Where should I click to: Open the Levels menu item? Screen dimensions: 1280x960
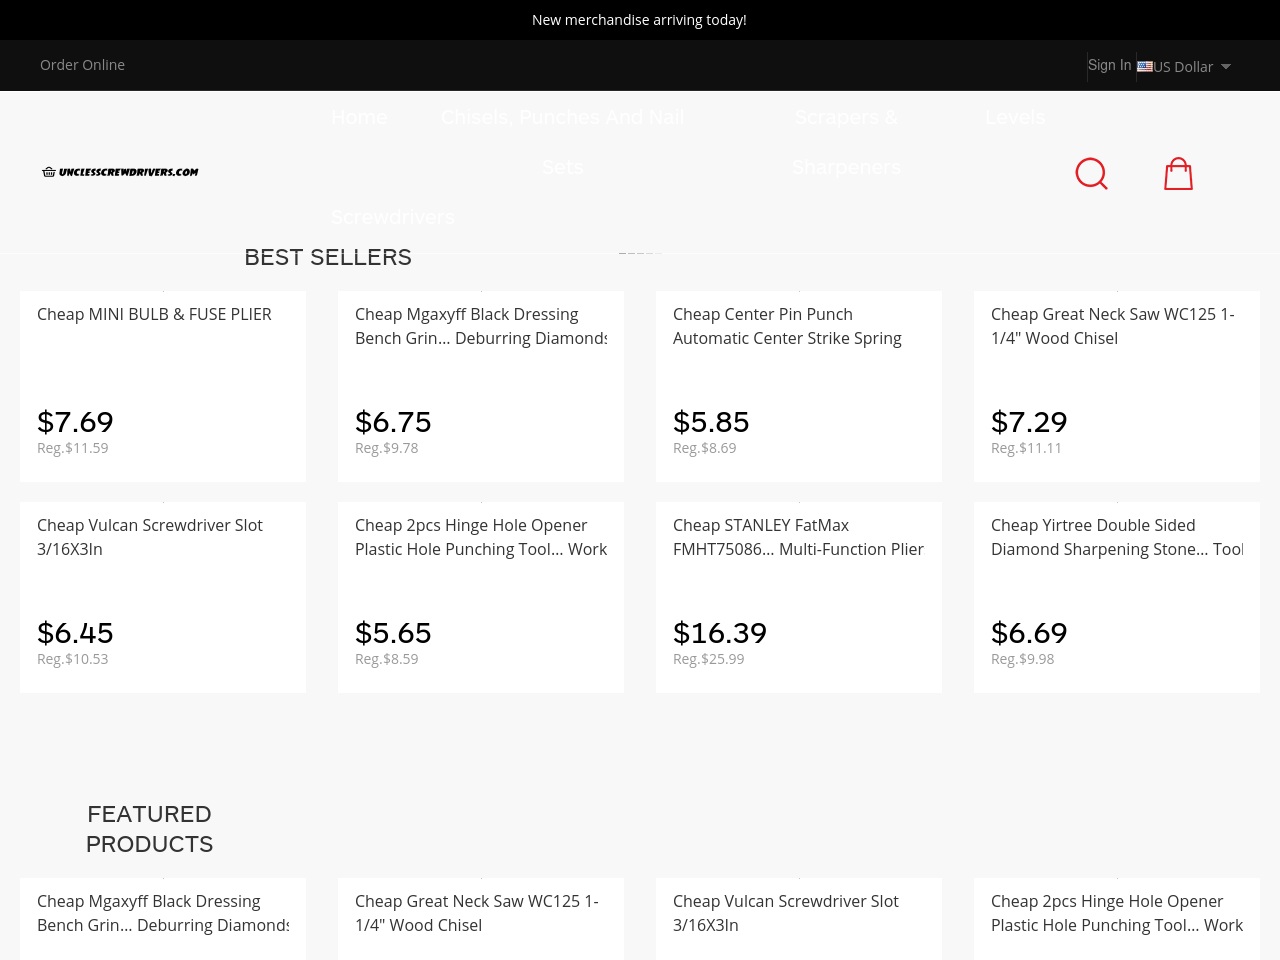pos(1015,117)
